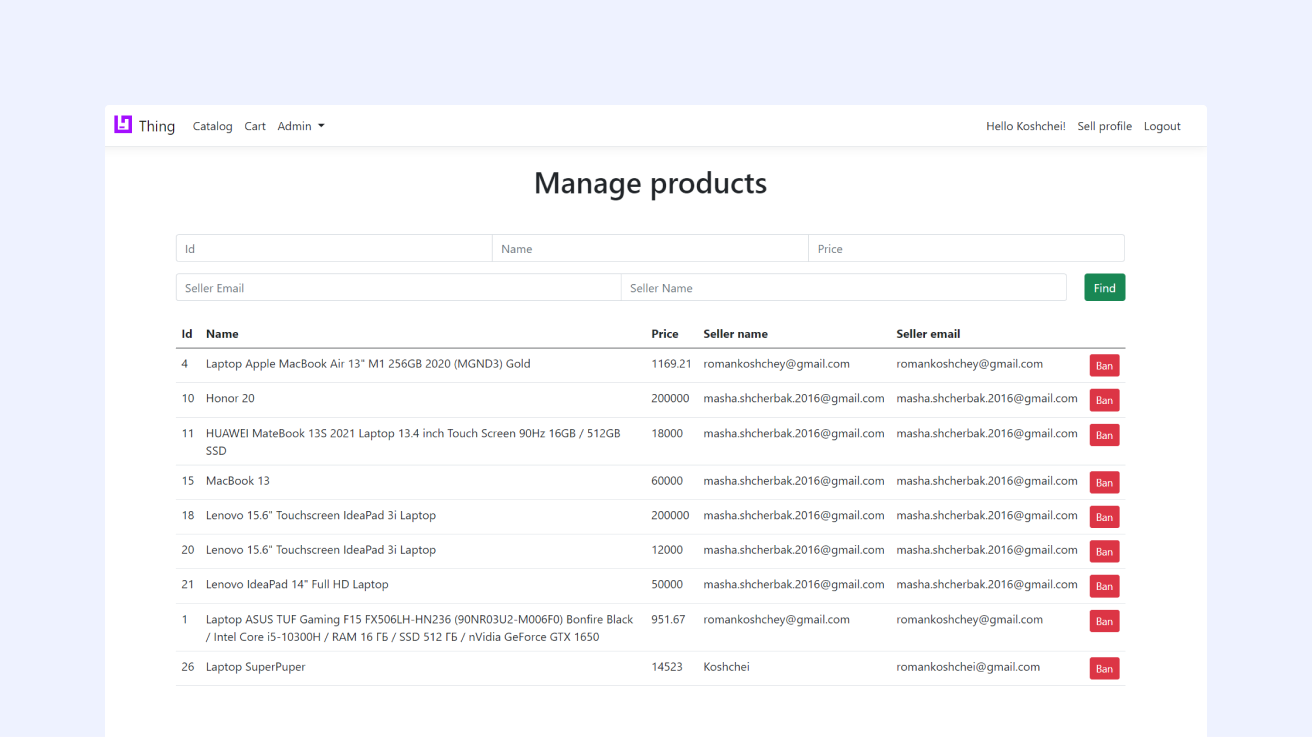Click the purple Thing logo icon
The width and height of the screenshot is (1312, 737).
click(123, 125)
